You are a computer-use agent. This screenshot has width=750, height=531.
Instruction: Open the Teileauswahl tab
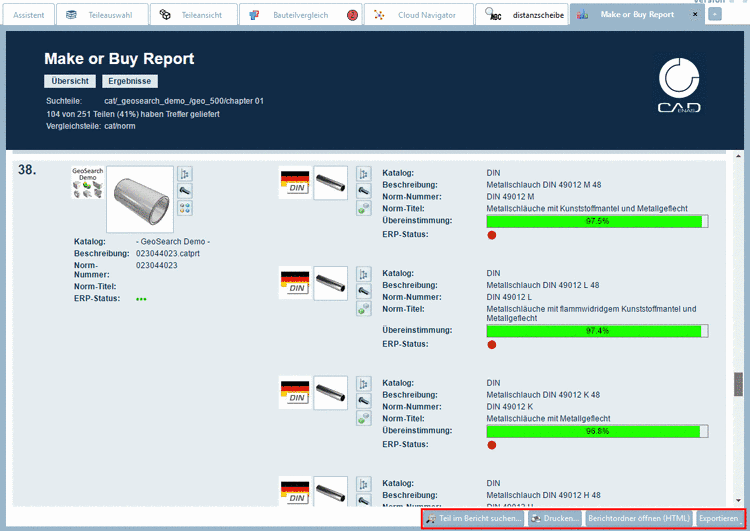102,15
